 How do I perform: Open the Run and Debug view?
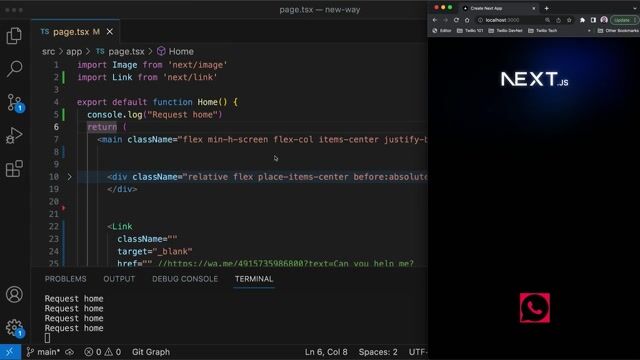coord(14,136)
